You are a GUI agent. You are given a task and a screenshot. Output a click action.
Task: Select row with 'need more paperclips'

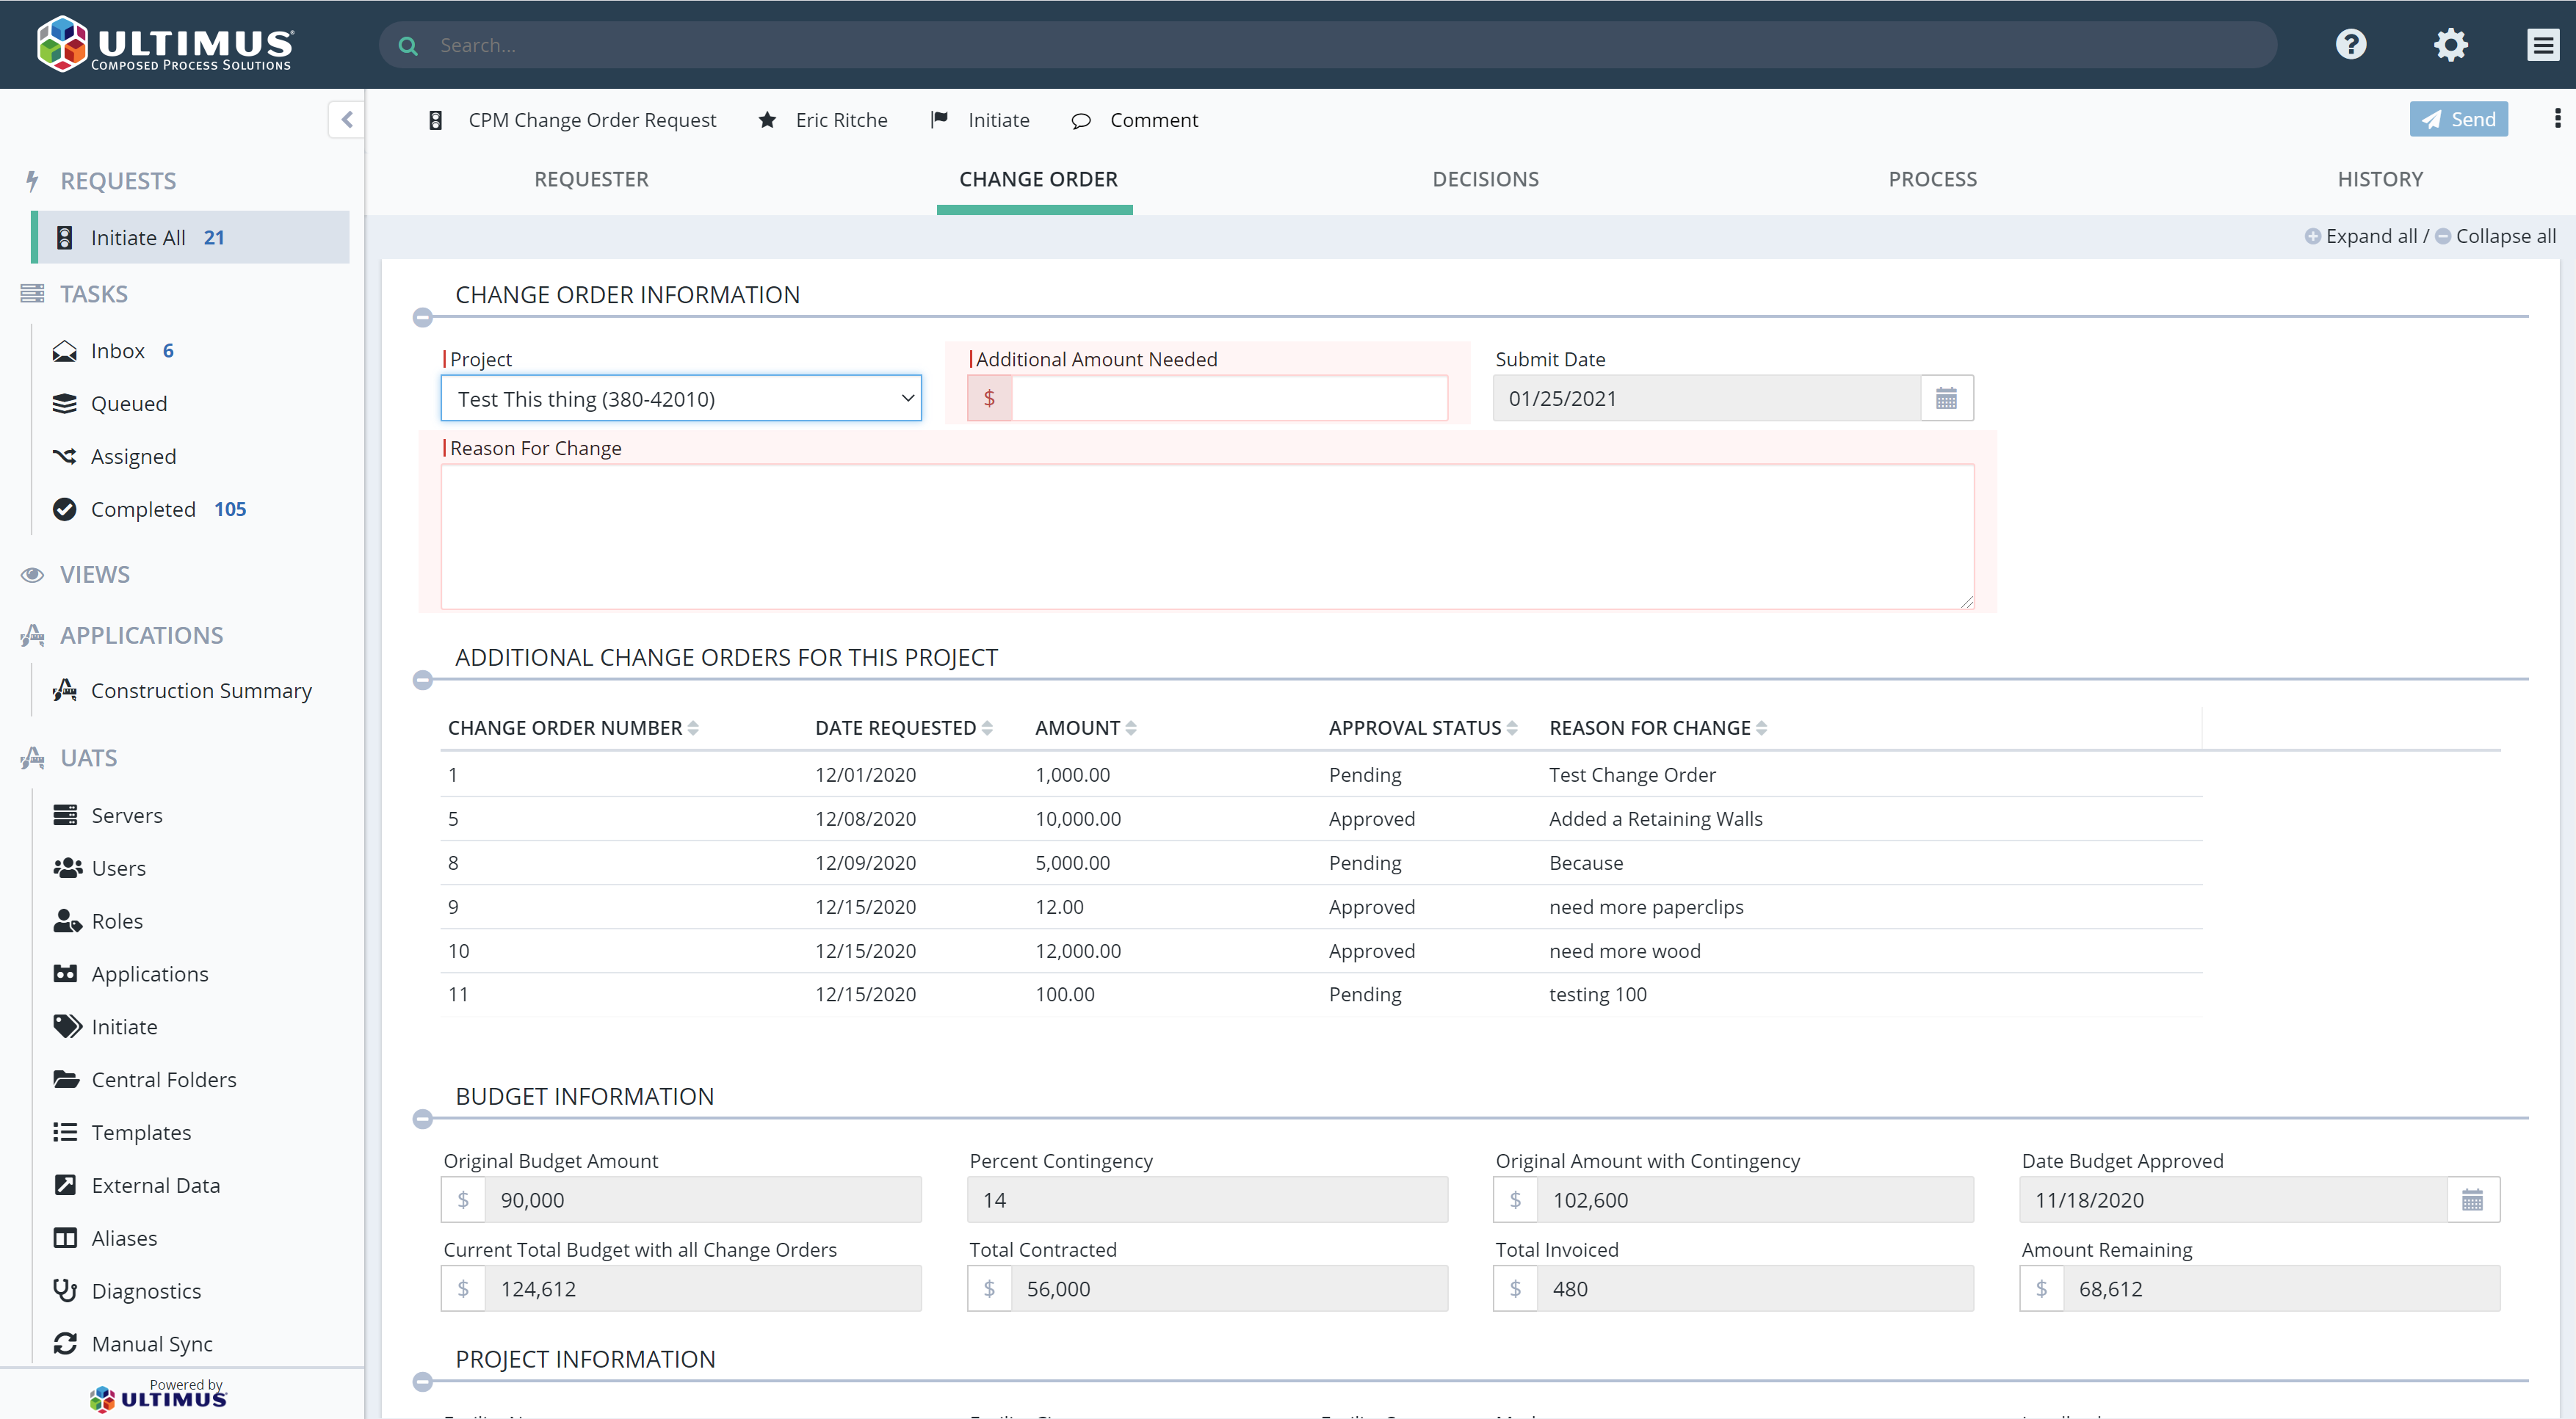click(x=1320, y=907)
